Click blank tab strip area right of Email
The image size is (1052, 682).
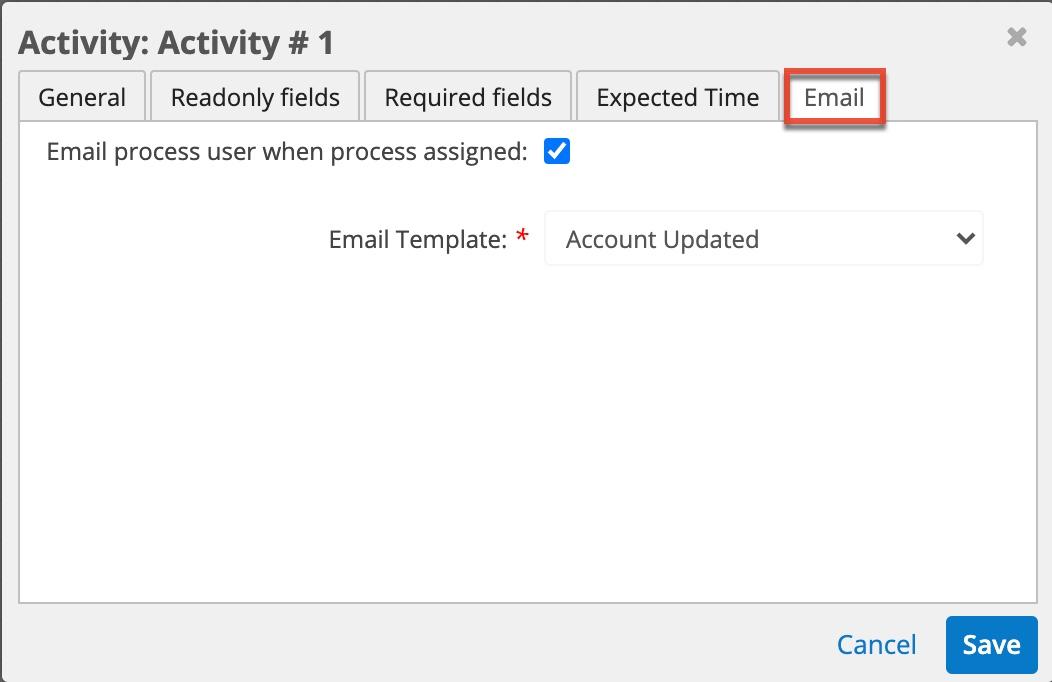[960, 98]
